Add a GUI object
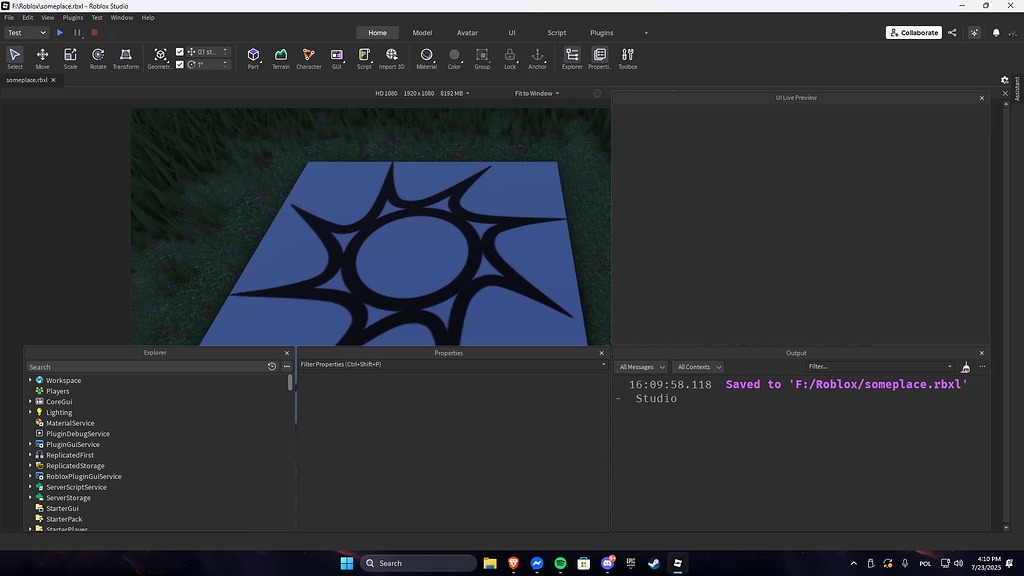The height and width of the screenshot is (576, 1024). [x=336, y=58]
